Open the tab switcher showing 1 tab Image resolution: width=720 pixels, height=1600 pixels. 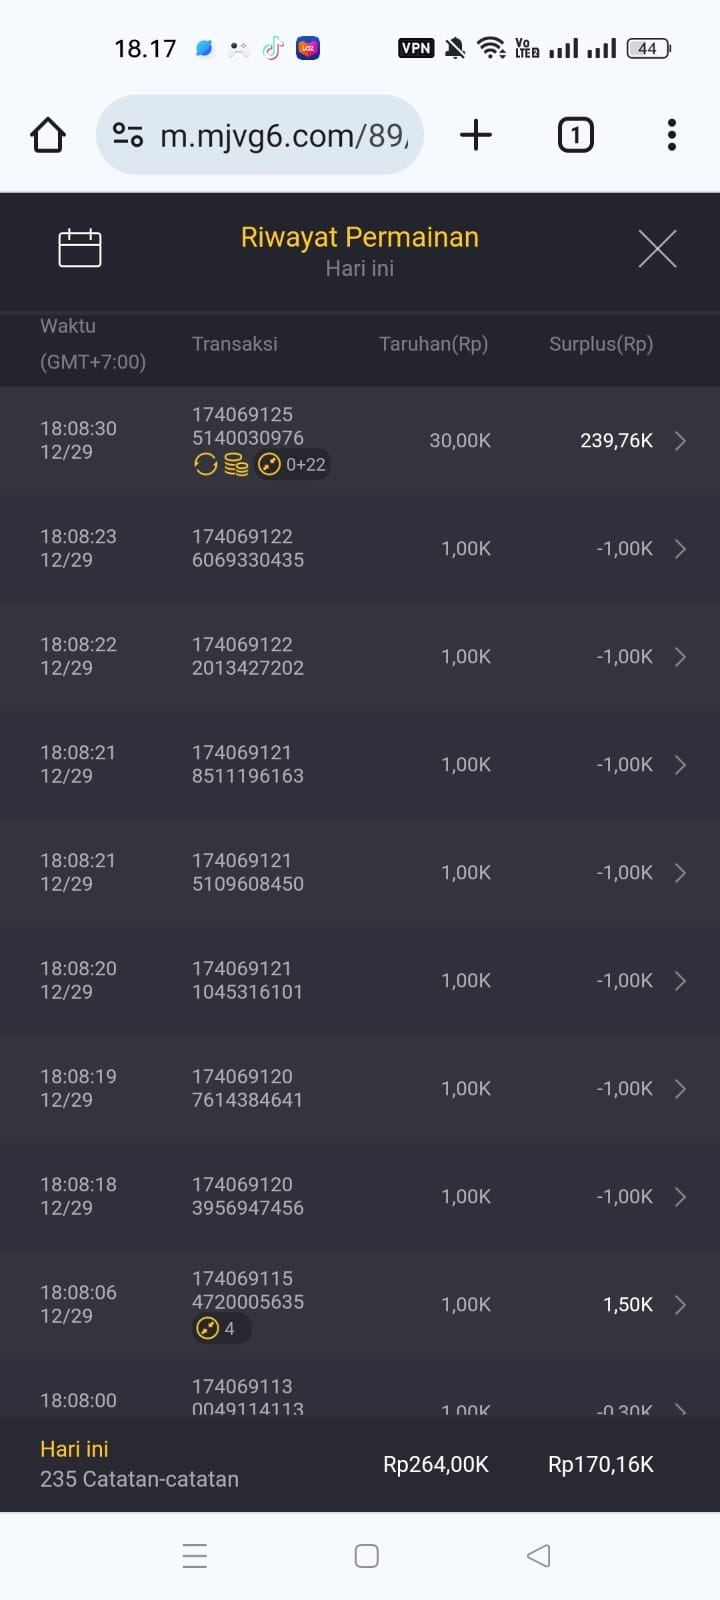(x=575, y=135)
